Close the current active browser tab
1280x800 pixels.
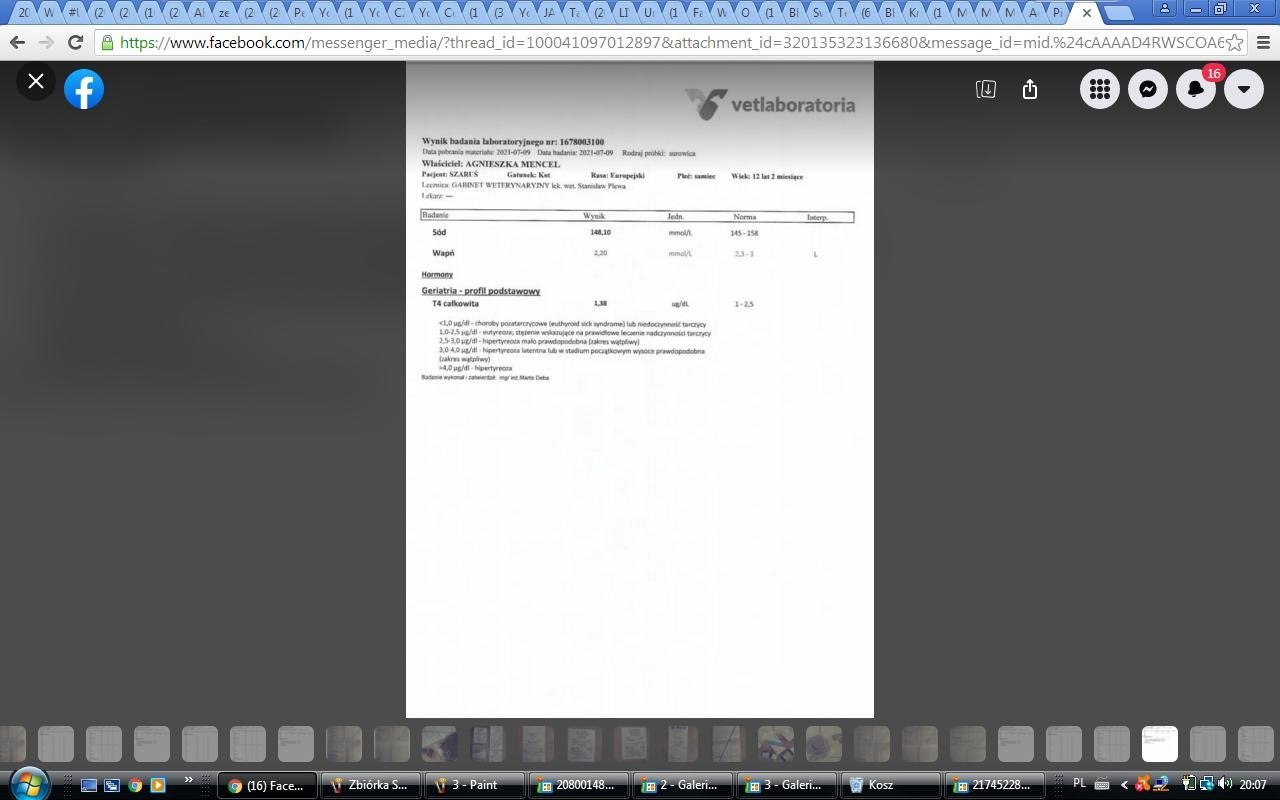pos(1087,13)
